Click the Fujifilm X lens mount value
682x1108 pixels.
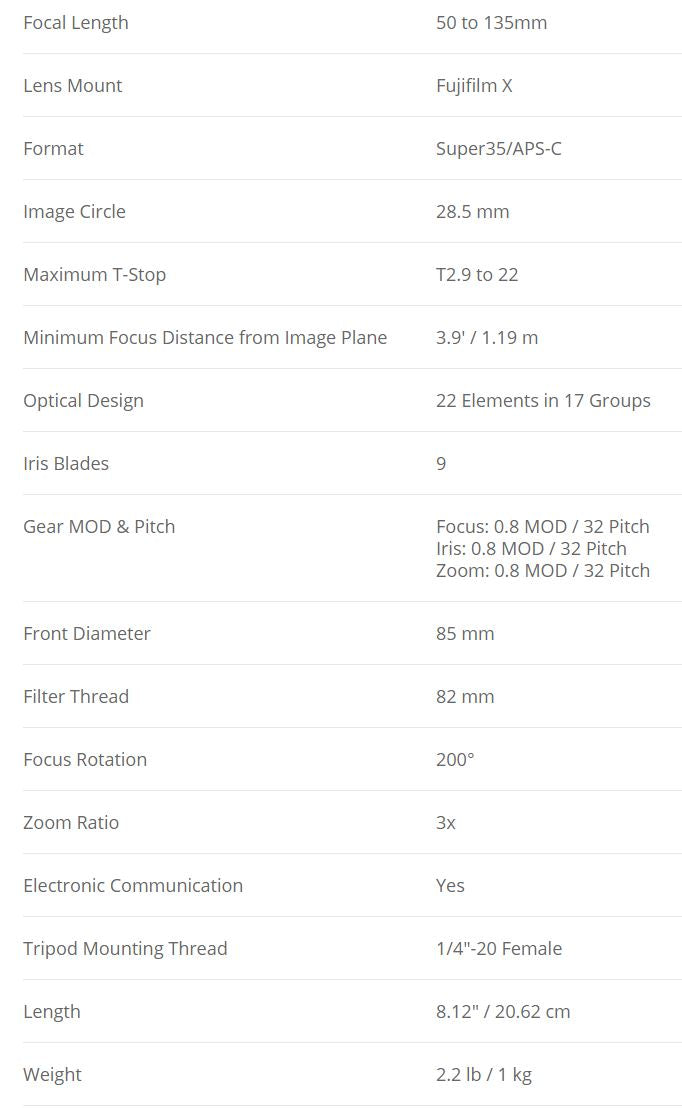coord(474,86)
